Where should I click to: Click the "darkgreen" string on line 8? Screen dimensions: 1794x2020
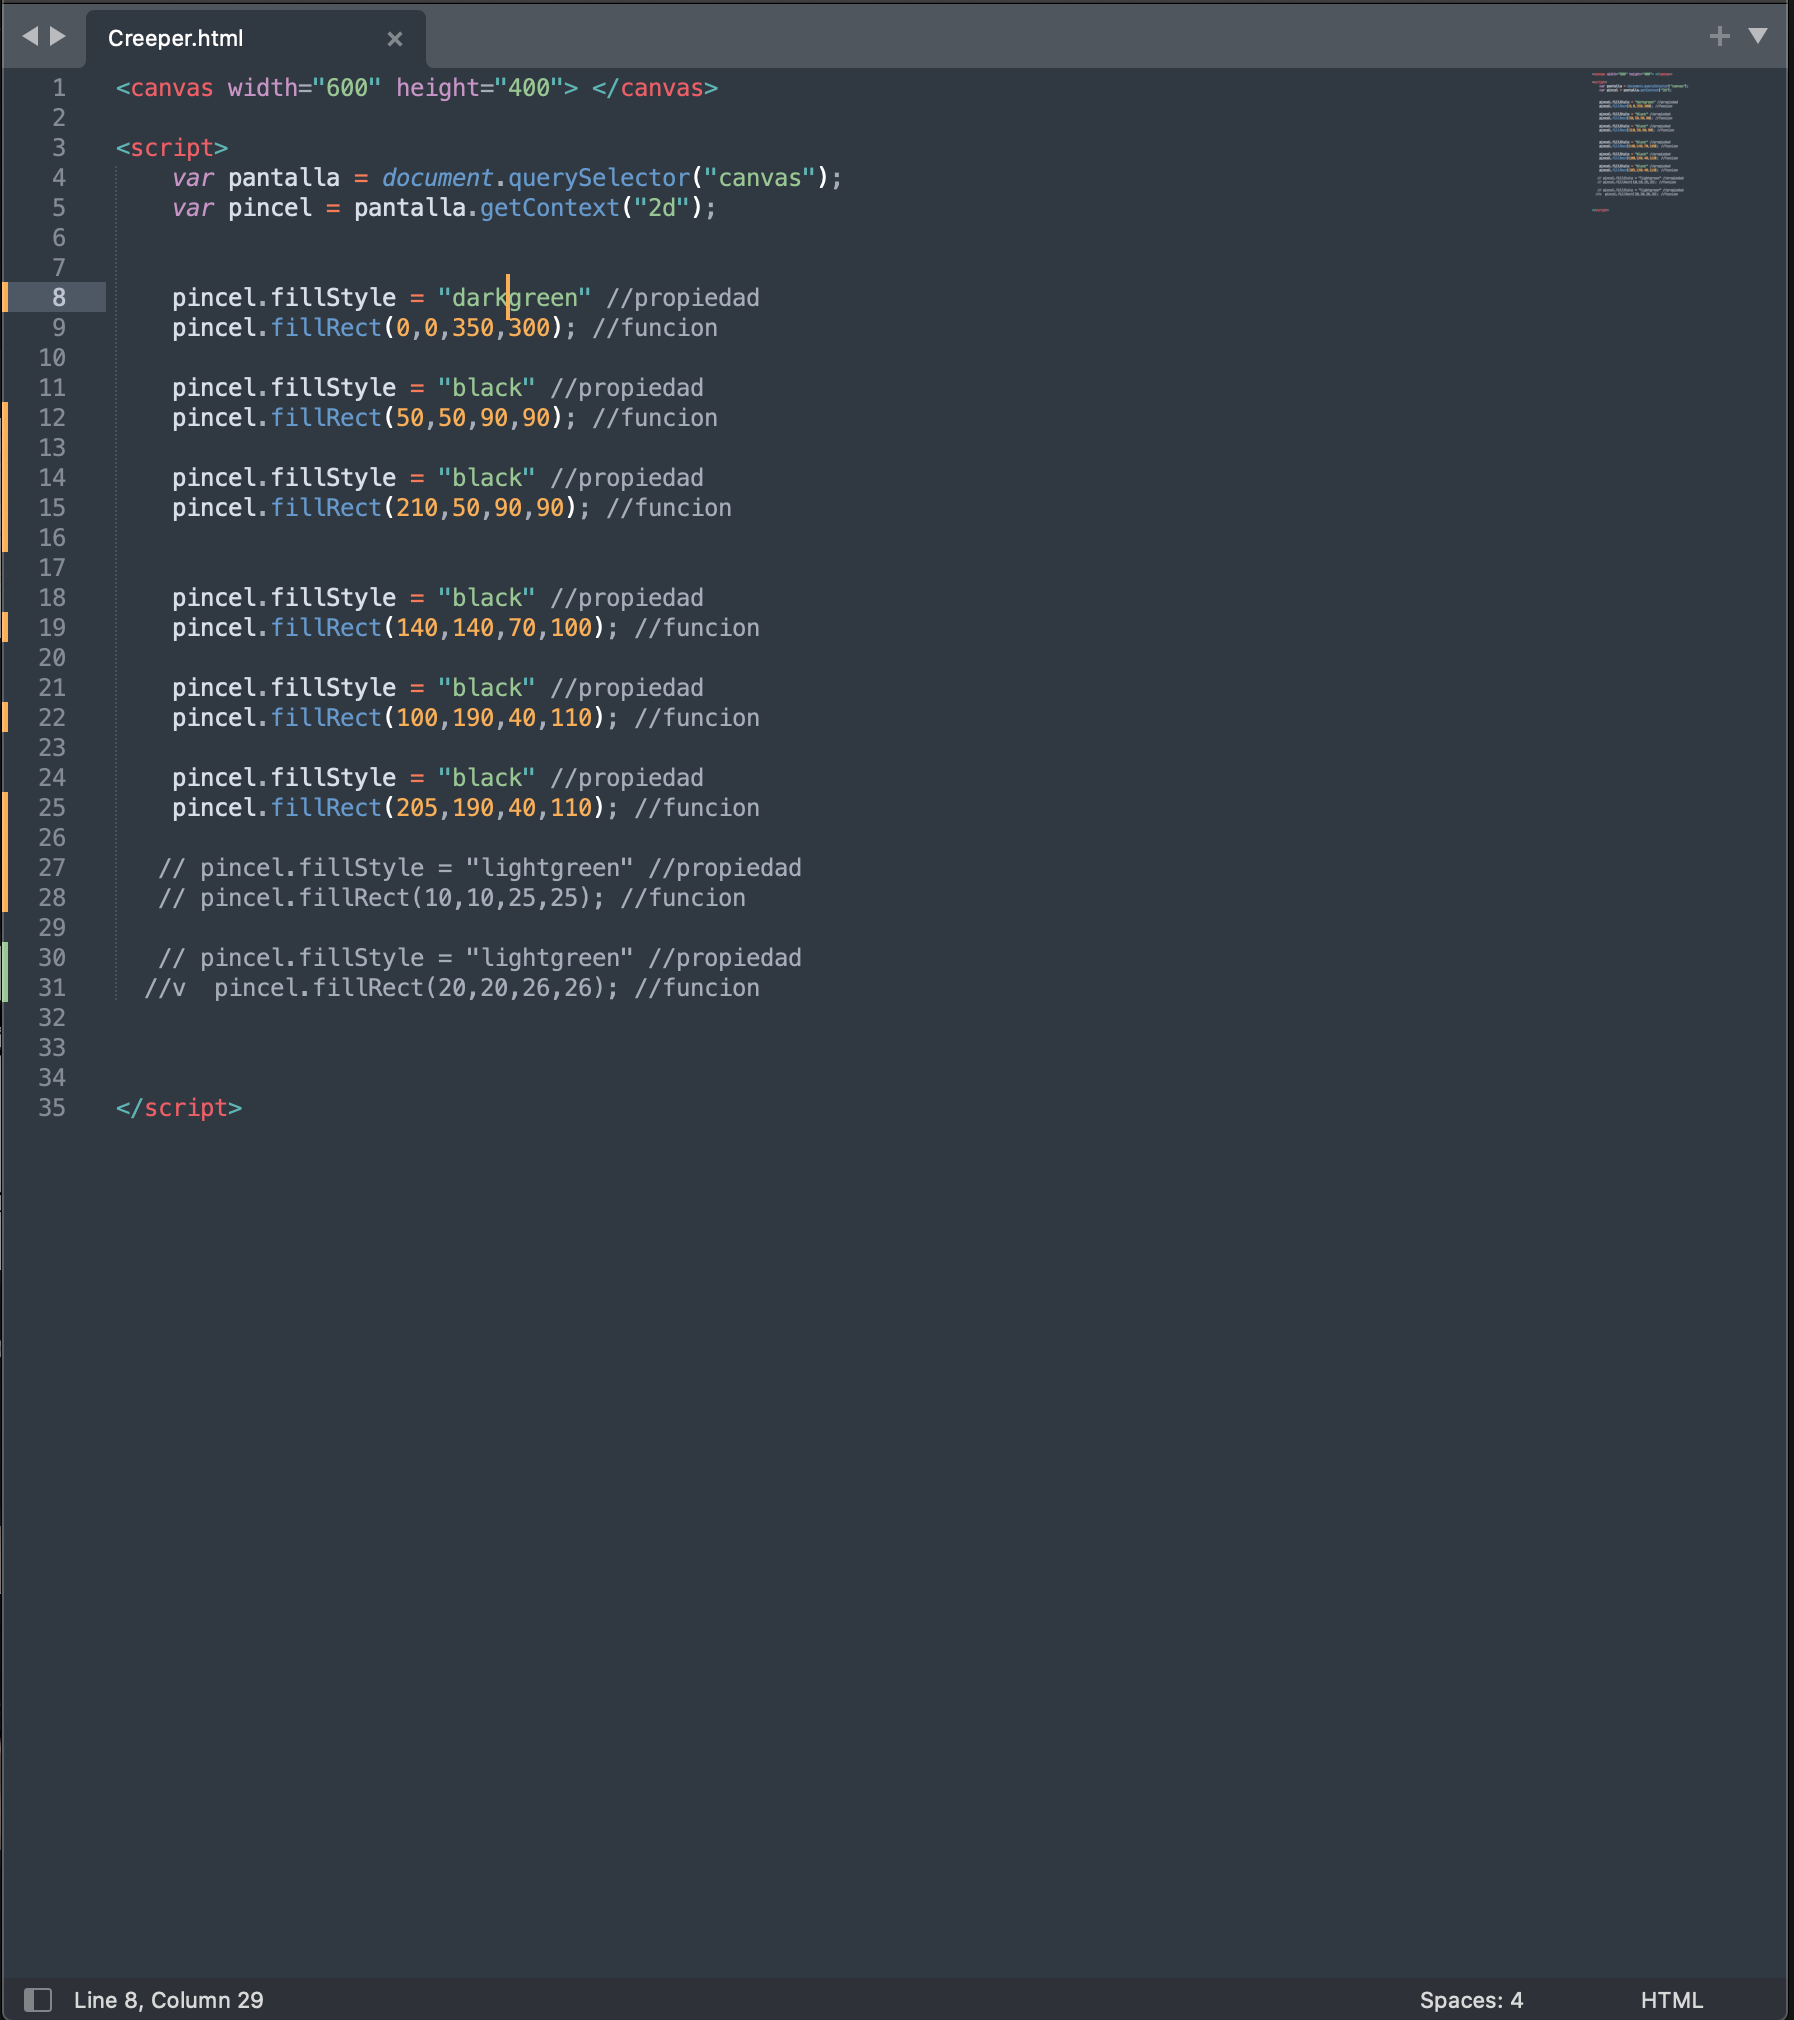[x=514, y=298]
